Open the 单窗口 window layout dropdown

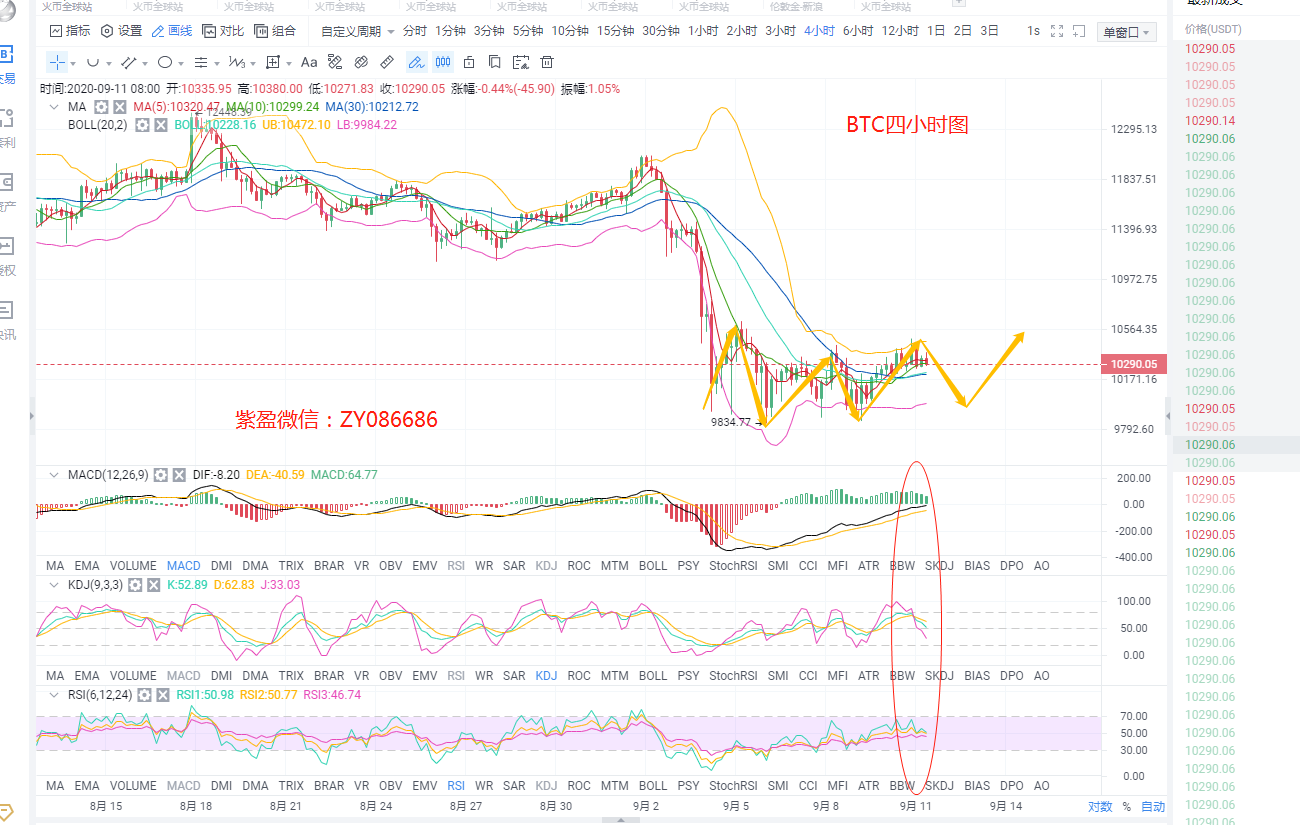1126,32
